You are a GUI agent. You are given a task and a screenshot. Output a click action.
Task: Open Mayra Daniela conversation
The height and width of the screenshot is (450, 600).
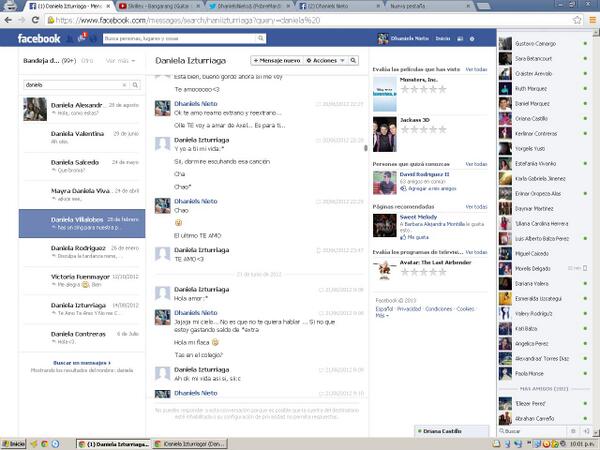tap(82, 195)
